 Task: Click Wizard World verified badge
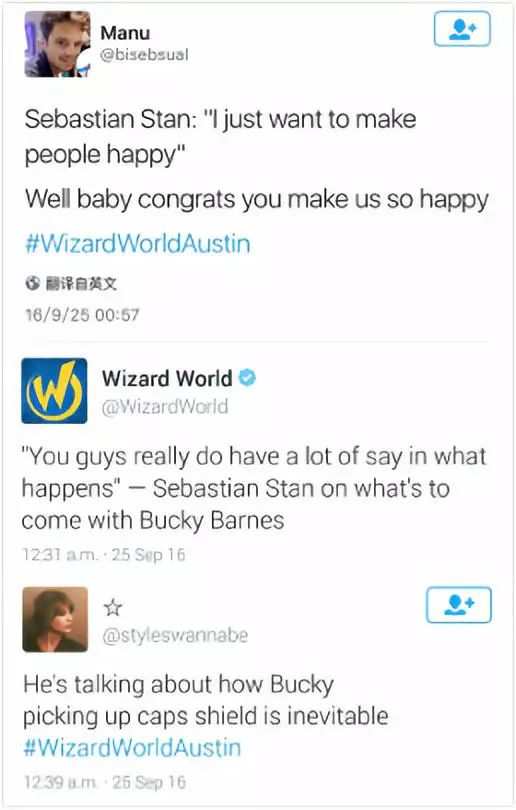tap(247, 378)
